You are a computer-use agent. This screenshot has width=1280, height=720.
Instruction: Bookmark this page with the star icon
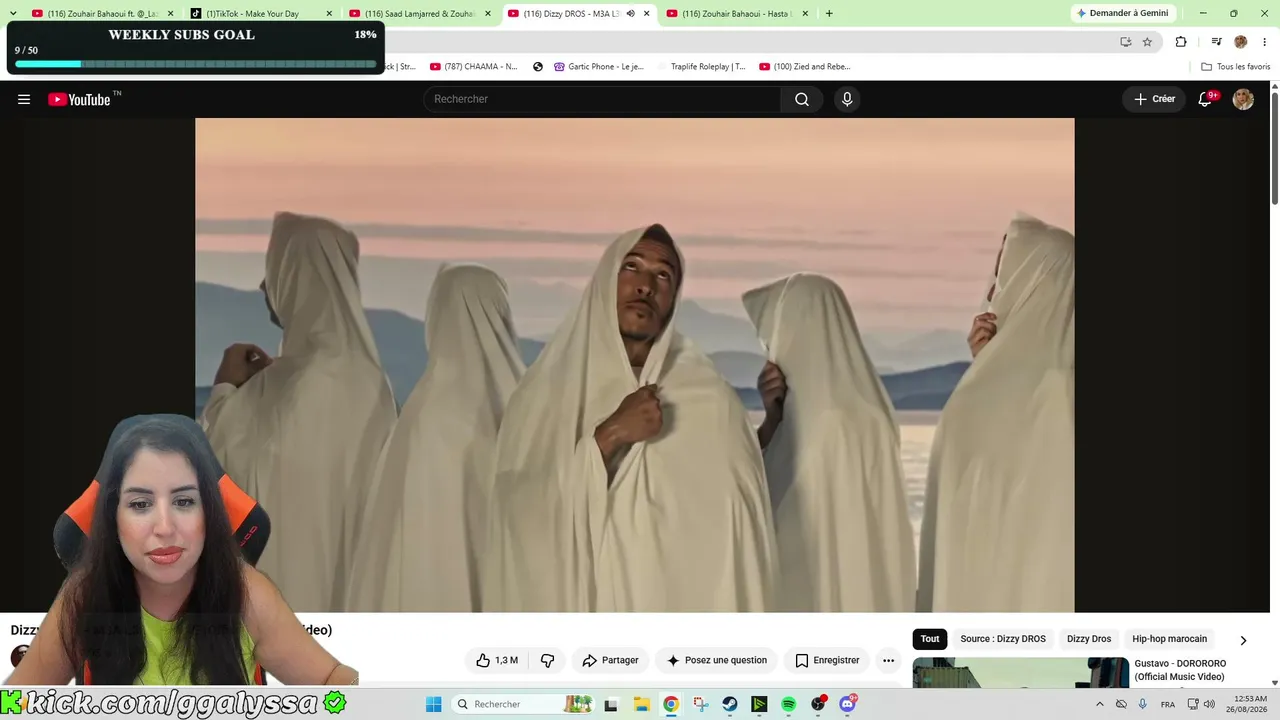(1147, 42)
